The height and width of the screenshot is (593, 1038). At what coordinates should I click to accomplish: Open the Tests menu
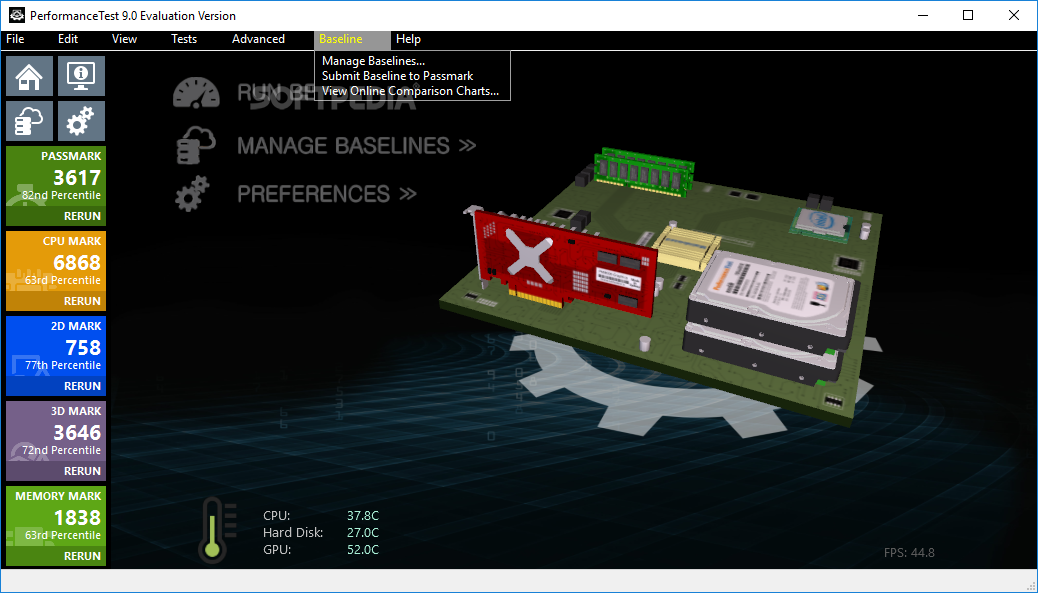[x=184, y=39]
